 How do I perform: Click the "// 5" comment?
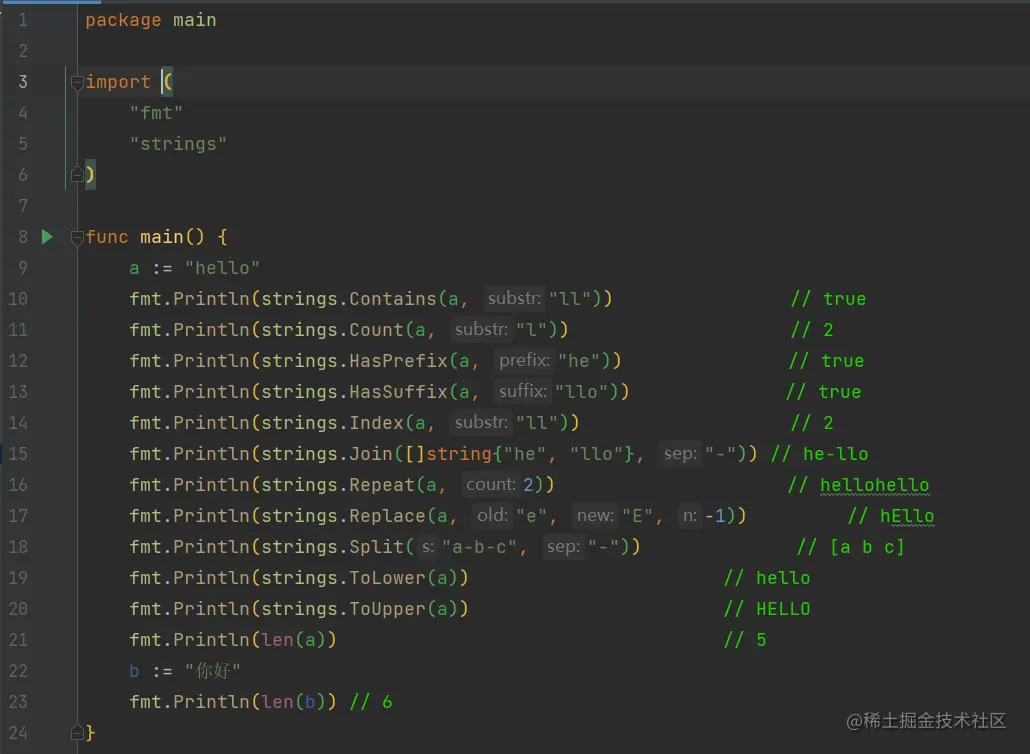[x=745, y=640]
